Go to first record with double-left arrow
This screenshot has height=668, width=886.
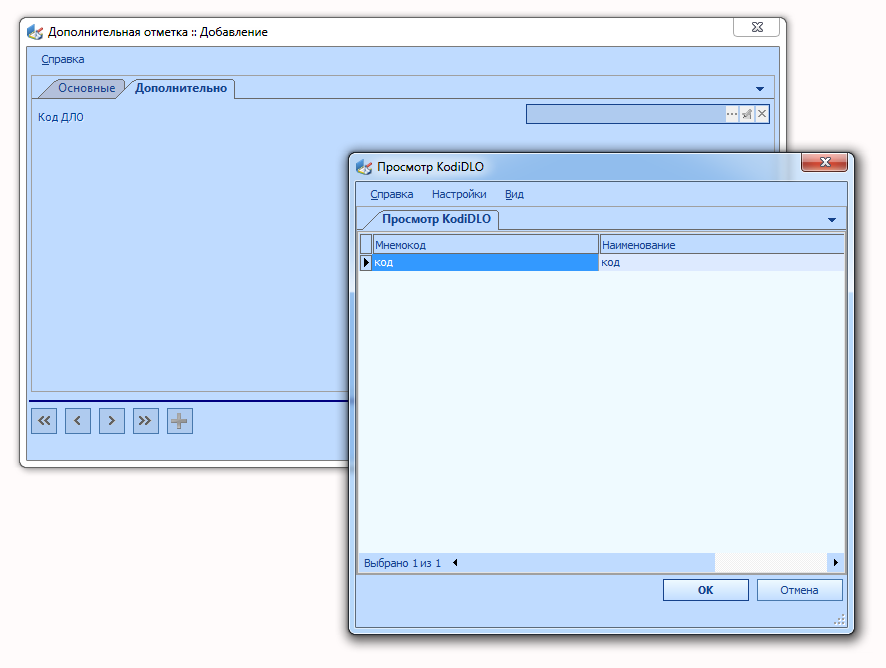coord(44,421)
